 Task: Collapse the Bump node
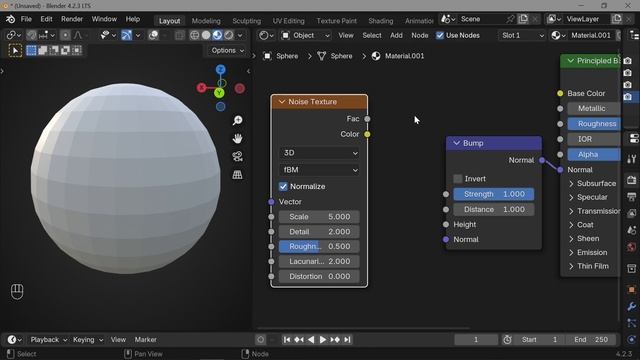[x=456, y=143]
